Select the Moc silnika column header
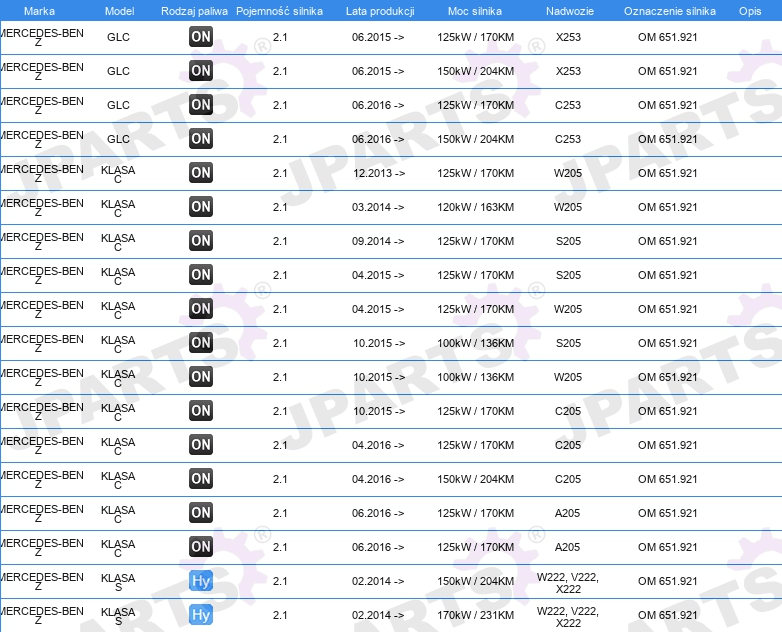This screenshot has width=782, height=632. [x=475, y=11]
